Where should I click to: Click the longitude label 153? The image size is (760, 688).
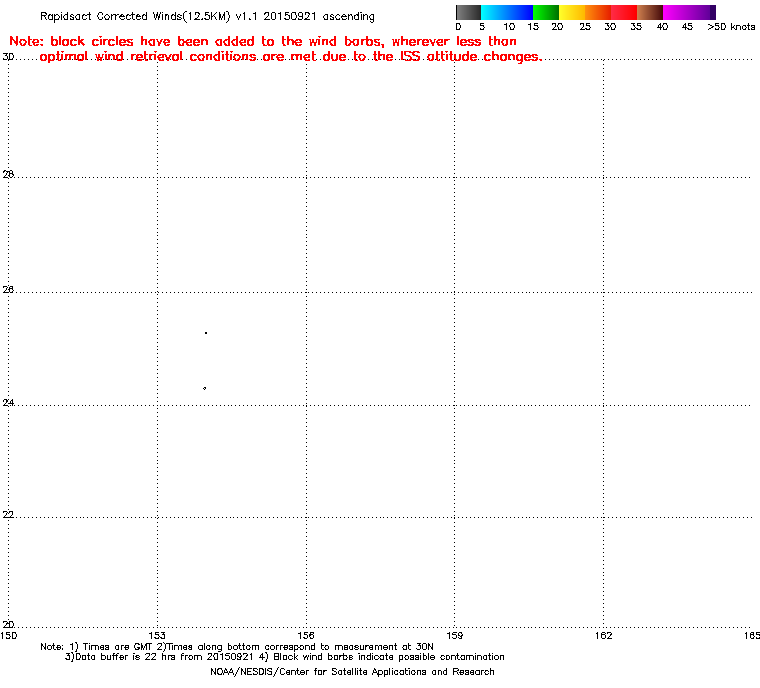pos(157,635)
